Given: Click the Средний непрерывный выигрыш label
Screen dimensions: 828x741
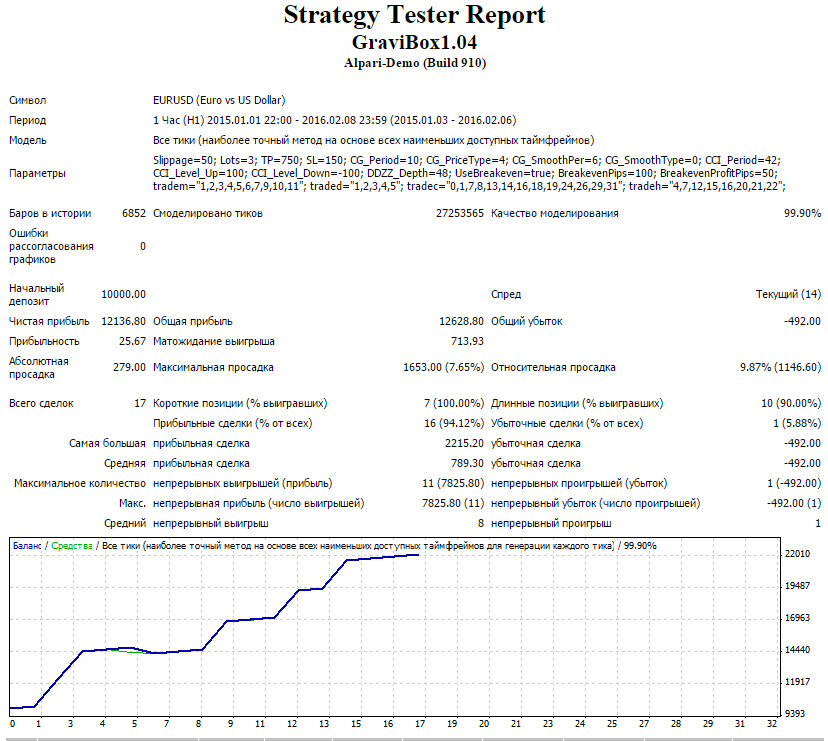Looking at the screenshot, I should point(186,524).
